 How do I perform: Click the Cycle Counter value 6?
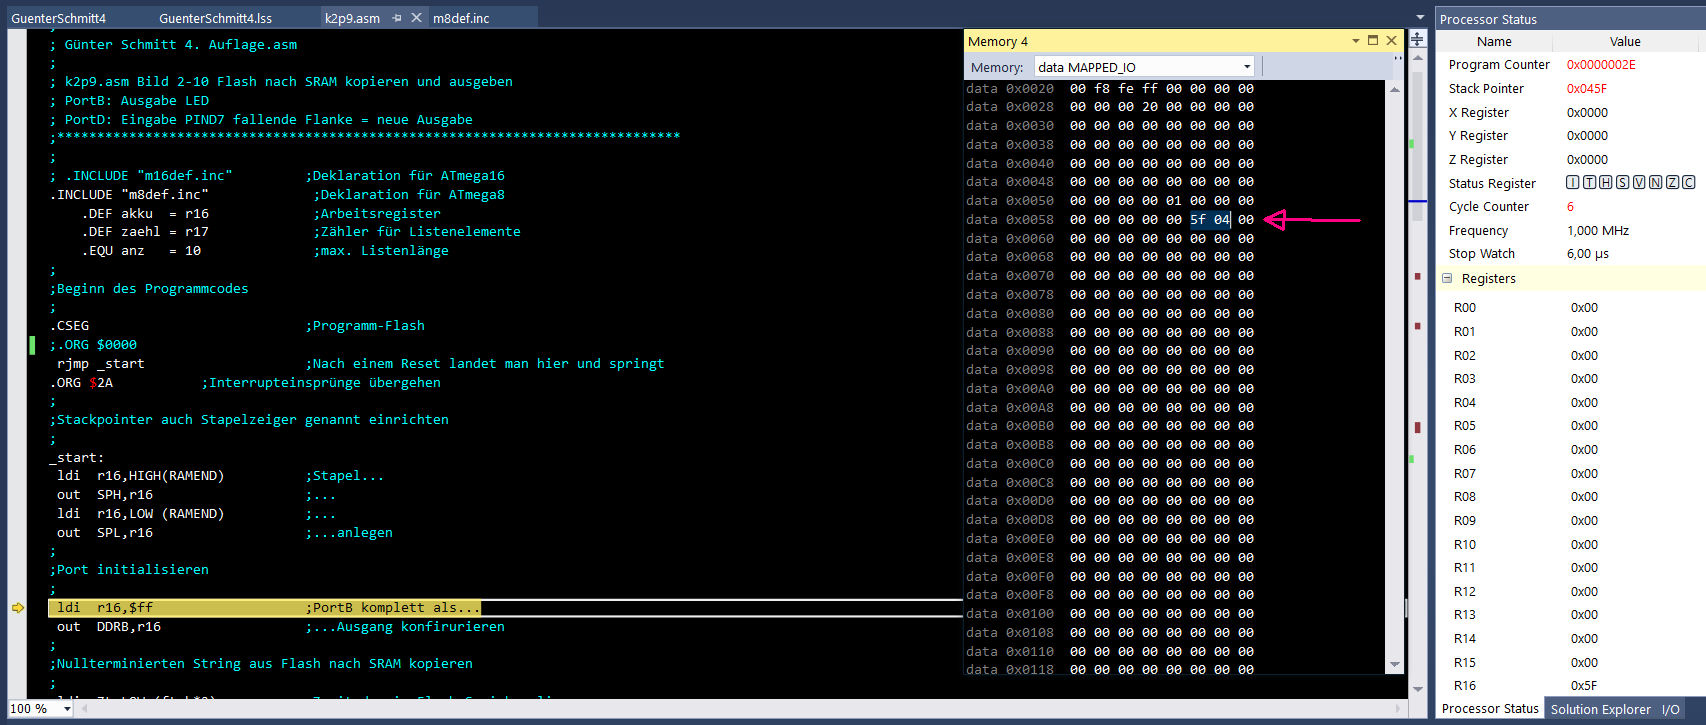tap(1570, 206)
